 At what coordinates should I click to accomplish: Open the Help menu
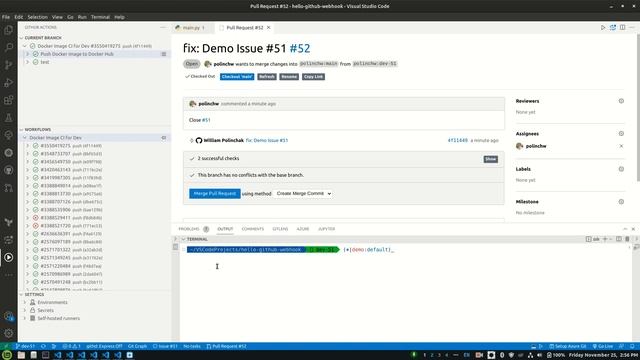(119, 17)
